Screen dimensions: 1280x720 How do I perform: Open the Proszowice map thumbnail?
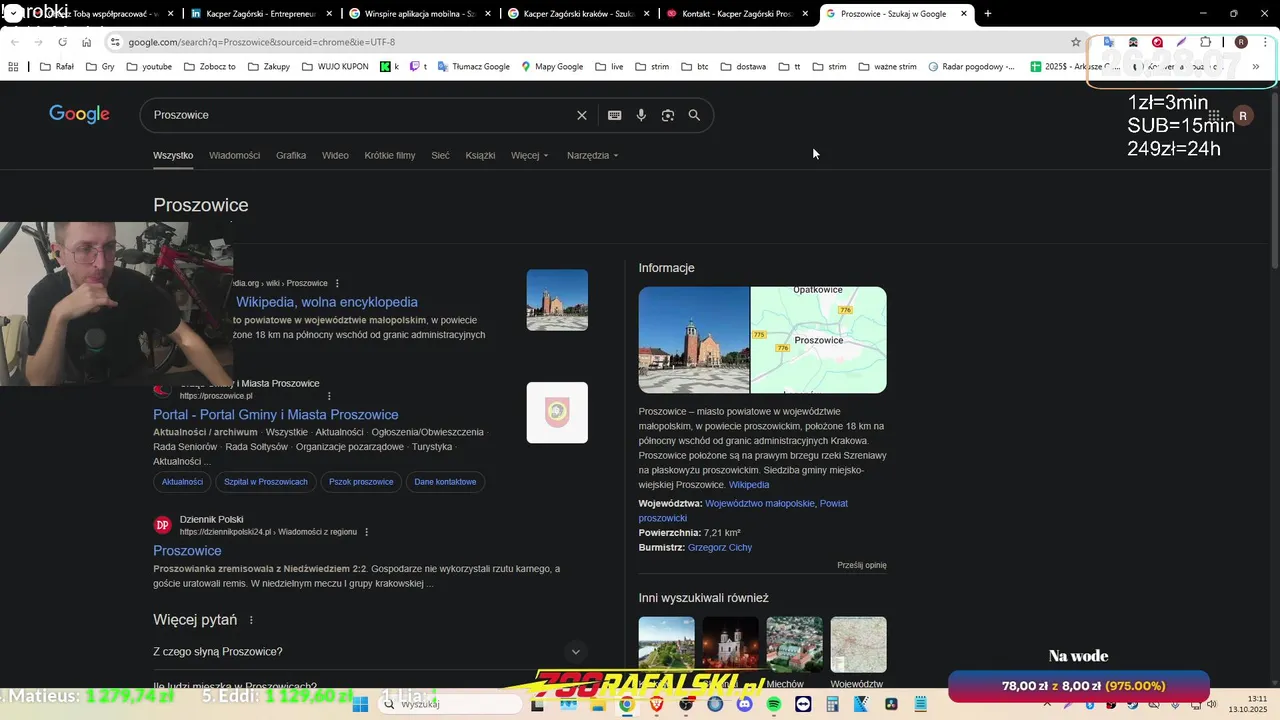[x=819, y=340]
